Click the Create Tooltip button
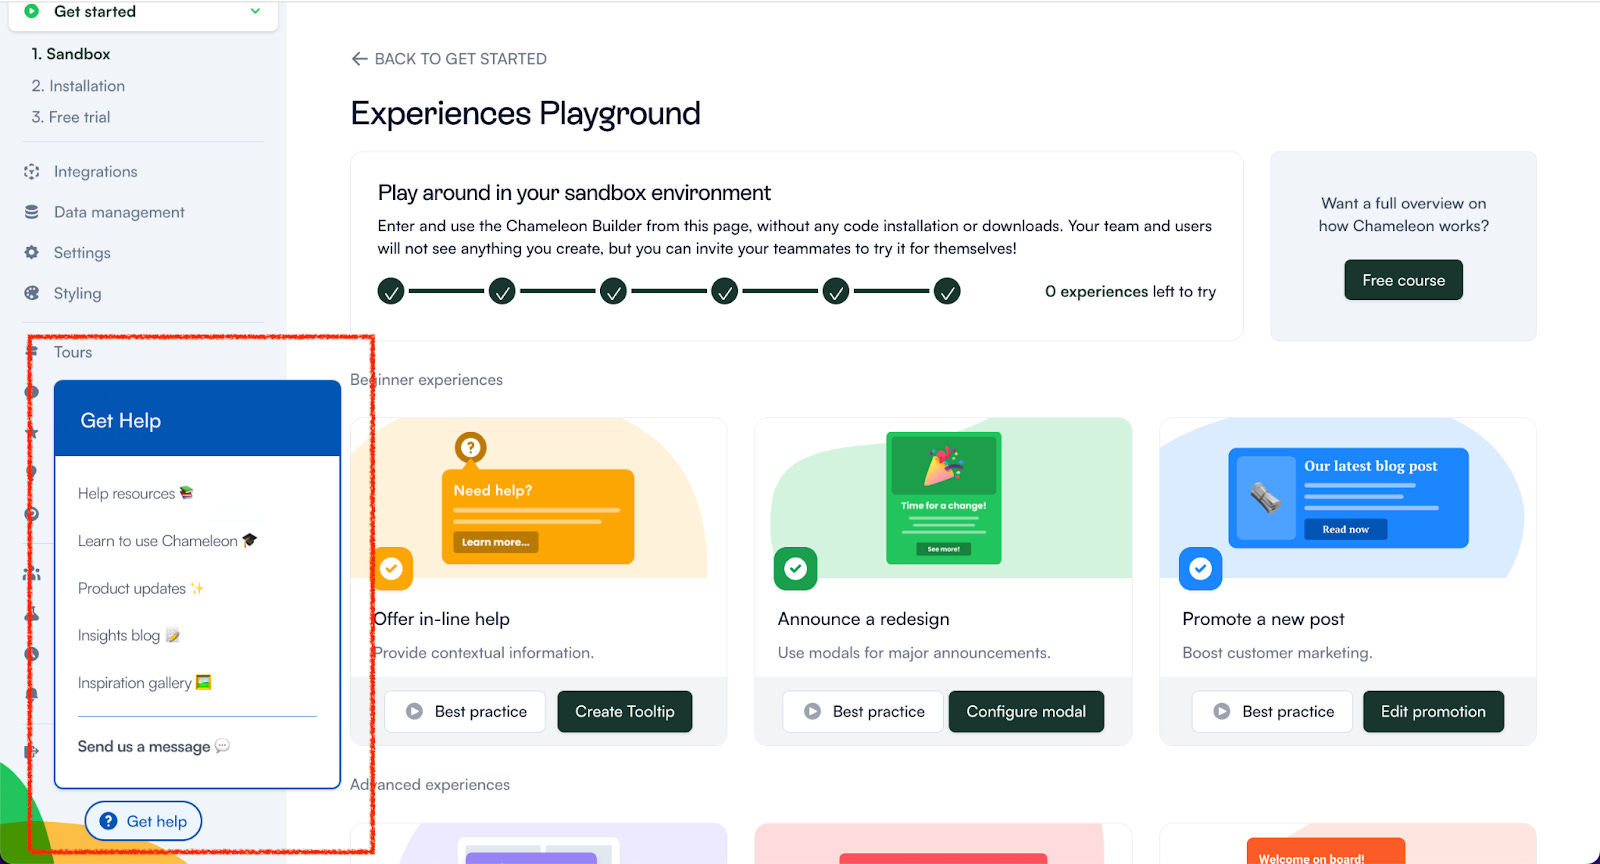The height and width of the screenshot is (864, 1600). [x=625, y=711]
